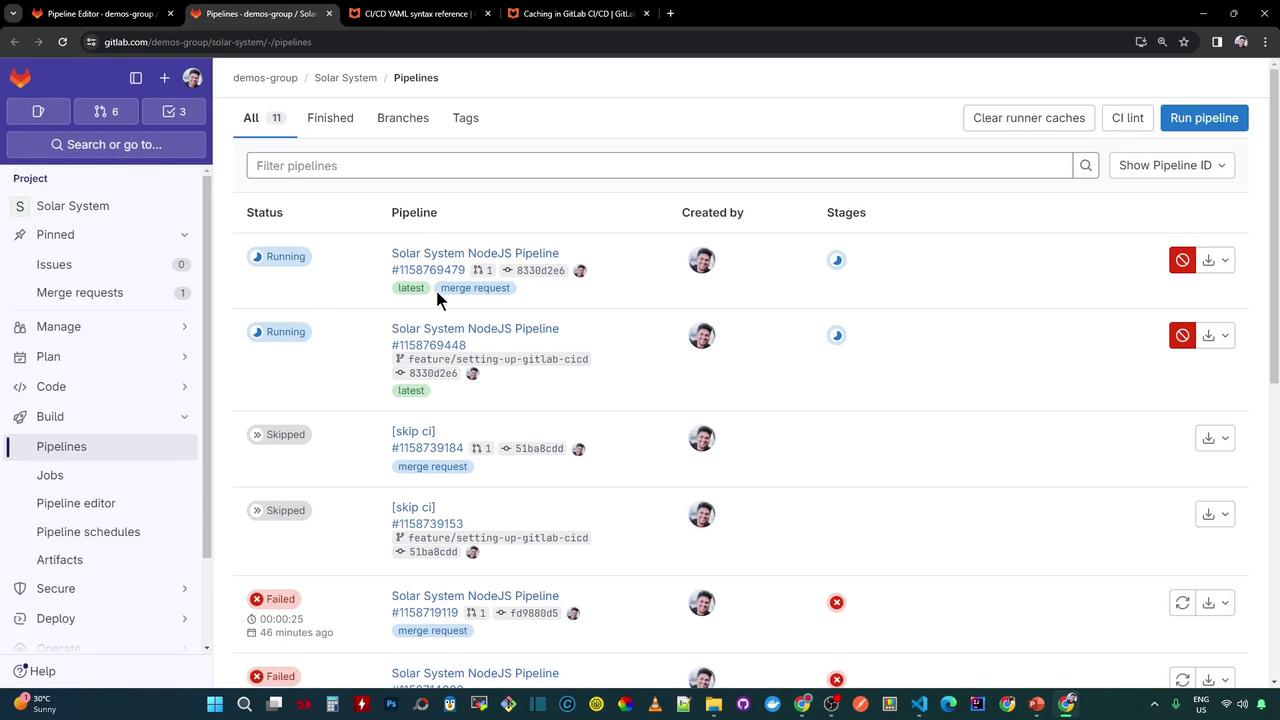Click the main page vertical scrollbar
The height and width of the screenshot is (720, 1280).
tap(1274, 225)
